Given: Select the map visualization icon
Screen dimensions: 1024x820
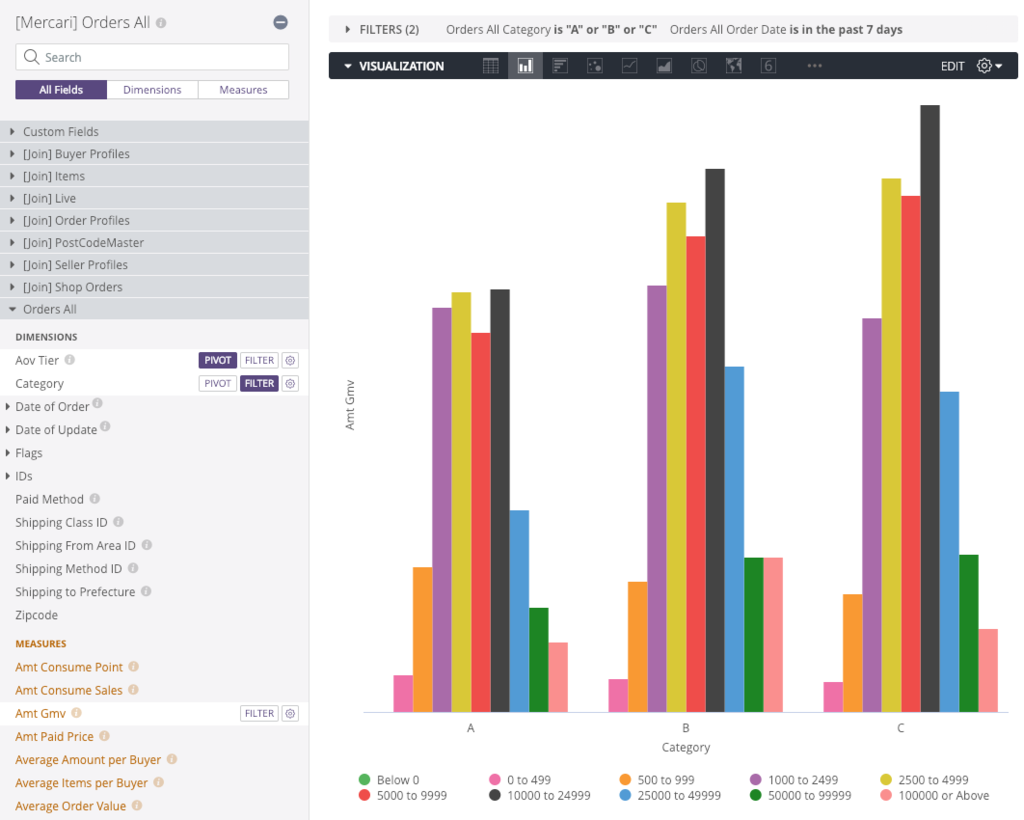Looking at the screenshot, I should pyautogui.click(x=733, y=66).
